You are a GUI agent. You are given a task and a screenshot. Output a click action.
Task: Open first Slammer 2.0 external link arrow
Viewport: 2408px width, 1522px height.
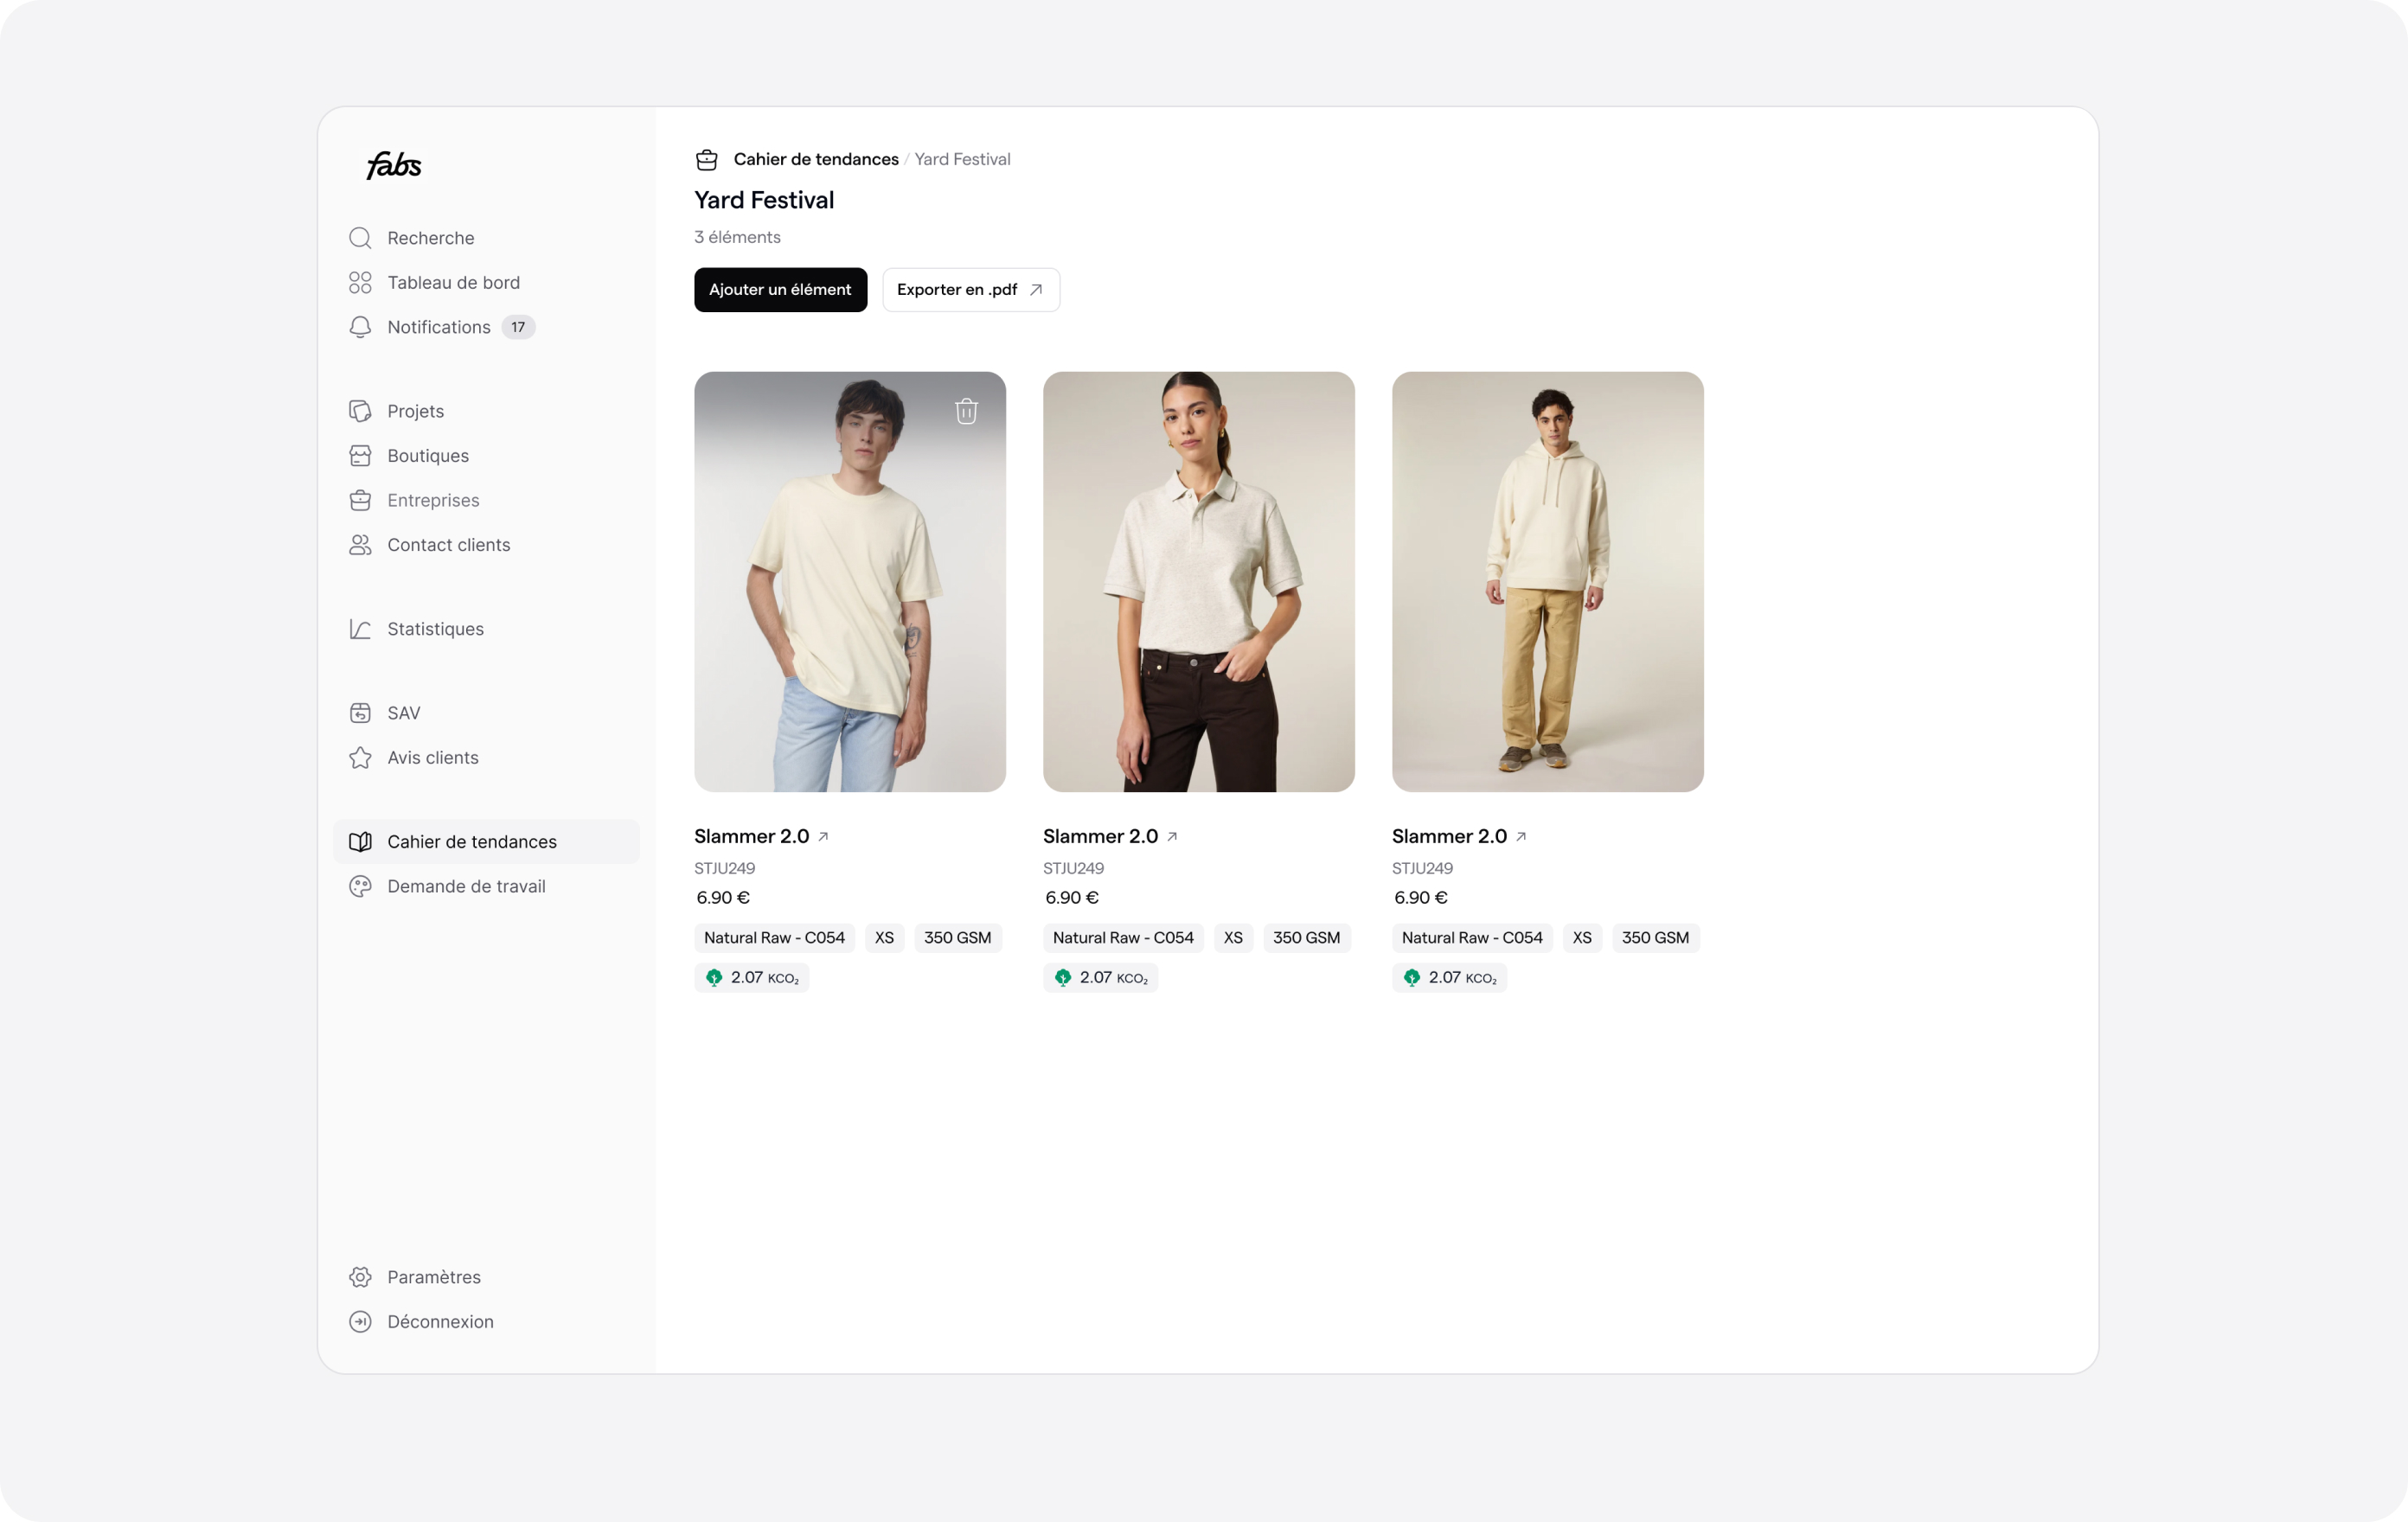(823, 837)
